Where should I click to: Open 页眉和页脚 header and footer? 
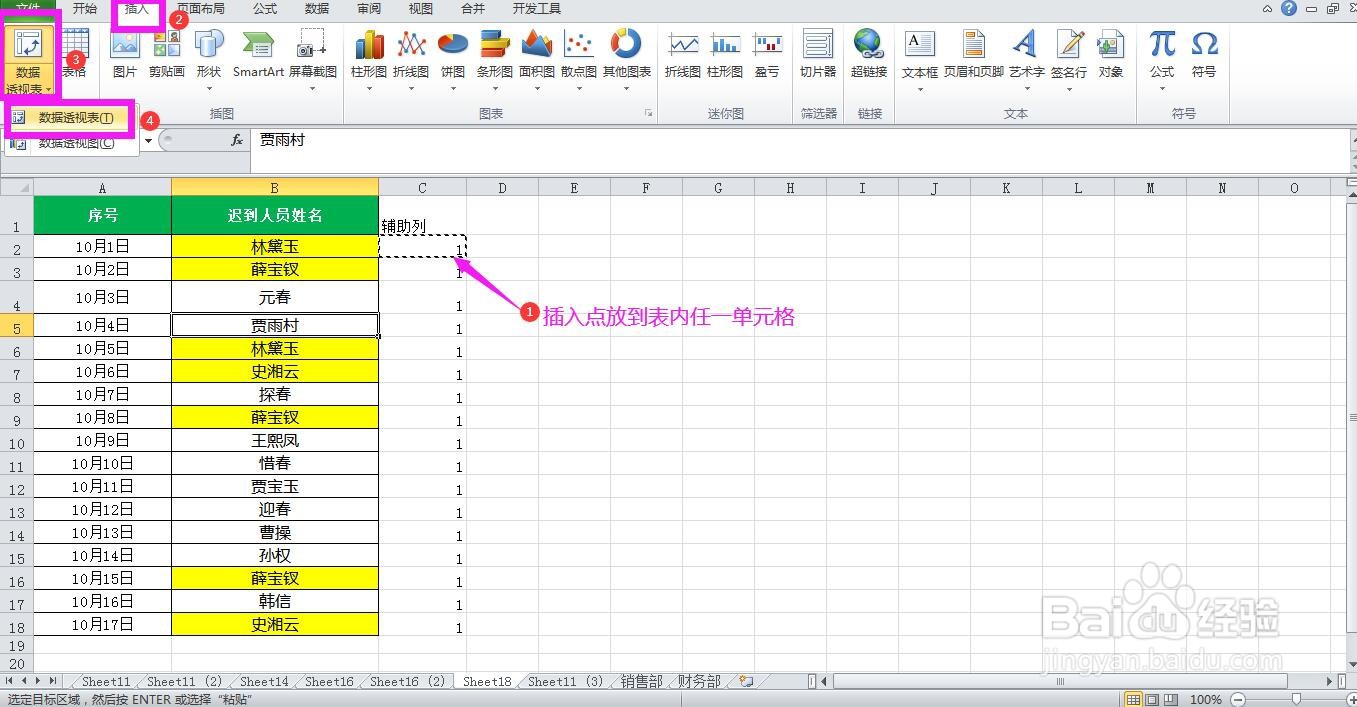coord(974,53)
